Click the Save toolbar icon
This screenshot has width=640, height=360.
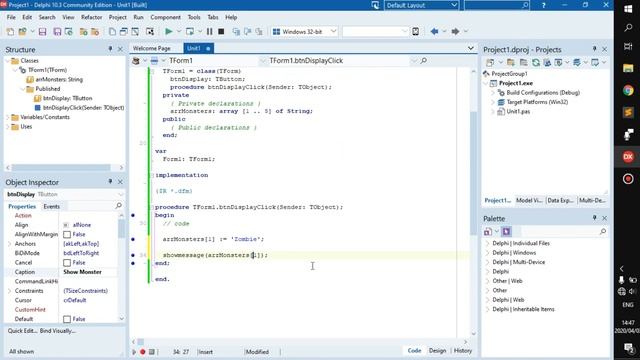click(x=42, y=31)
